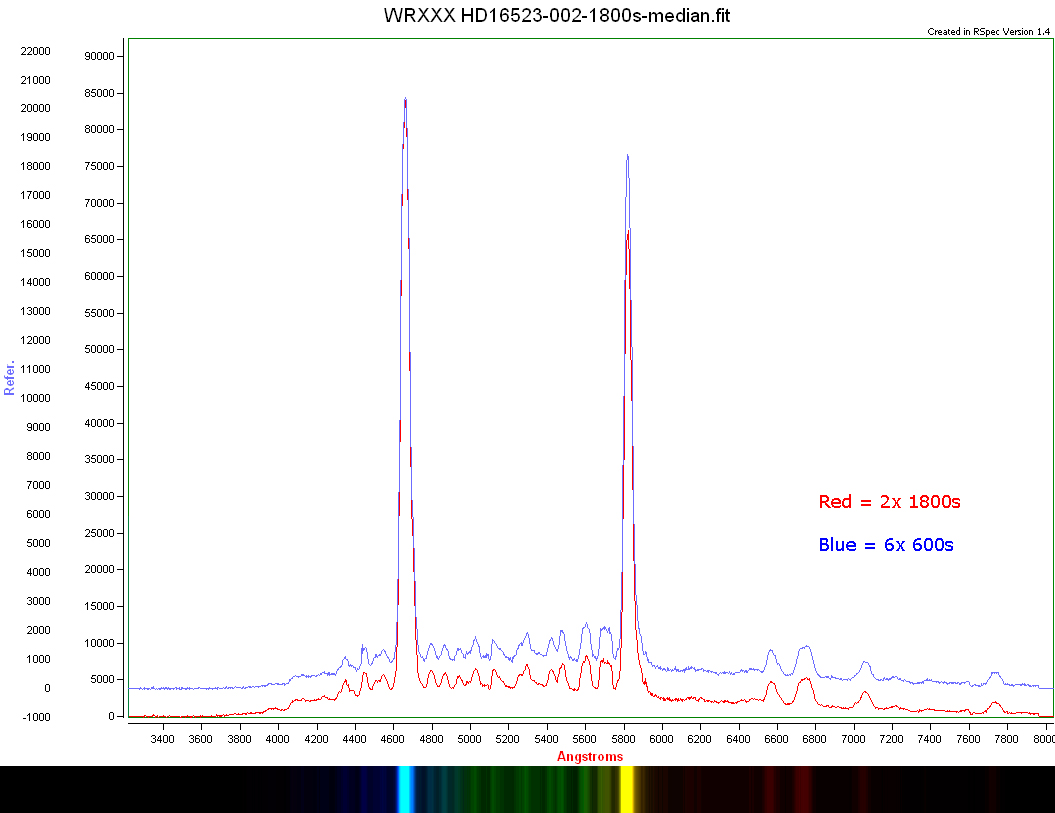The width and height of the screenshot is (1055, 813).
Task: Click the 'Created in RSpec Version 1.4' text
Action: pos(988,32)
